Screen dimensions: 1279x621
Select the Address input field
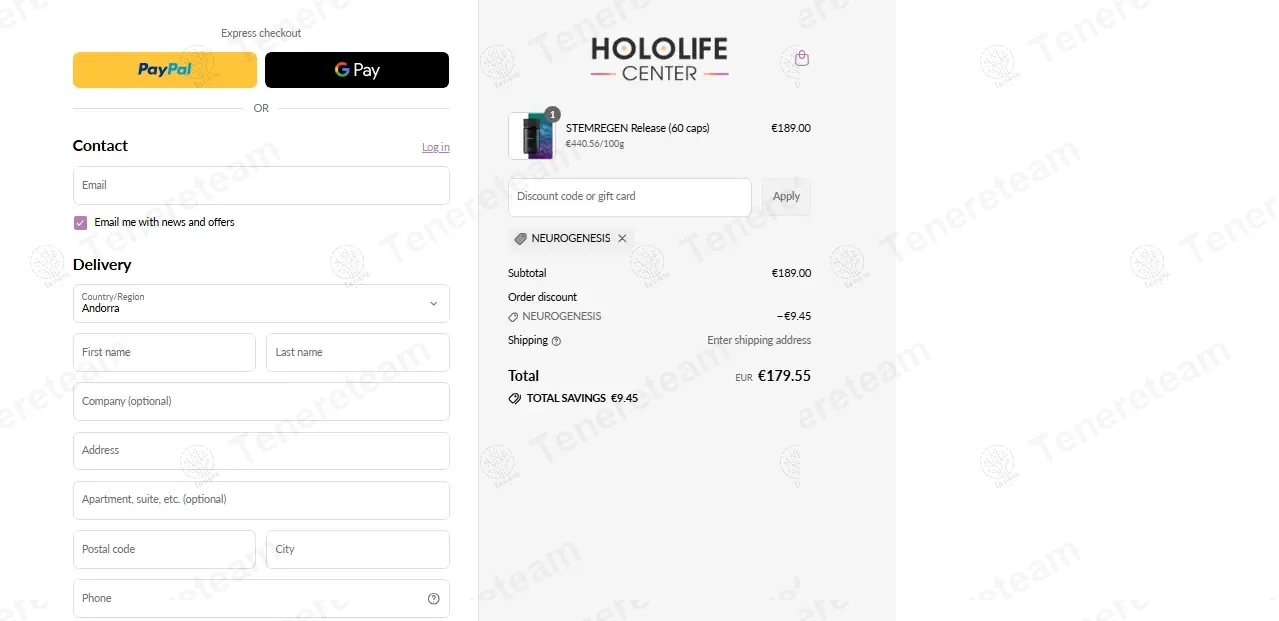point(261,450)
